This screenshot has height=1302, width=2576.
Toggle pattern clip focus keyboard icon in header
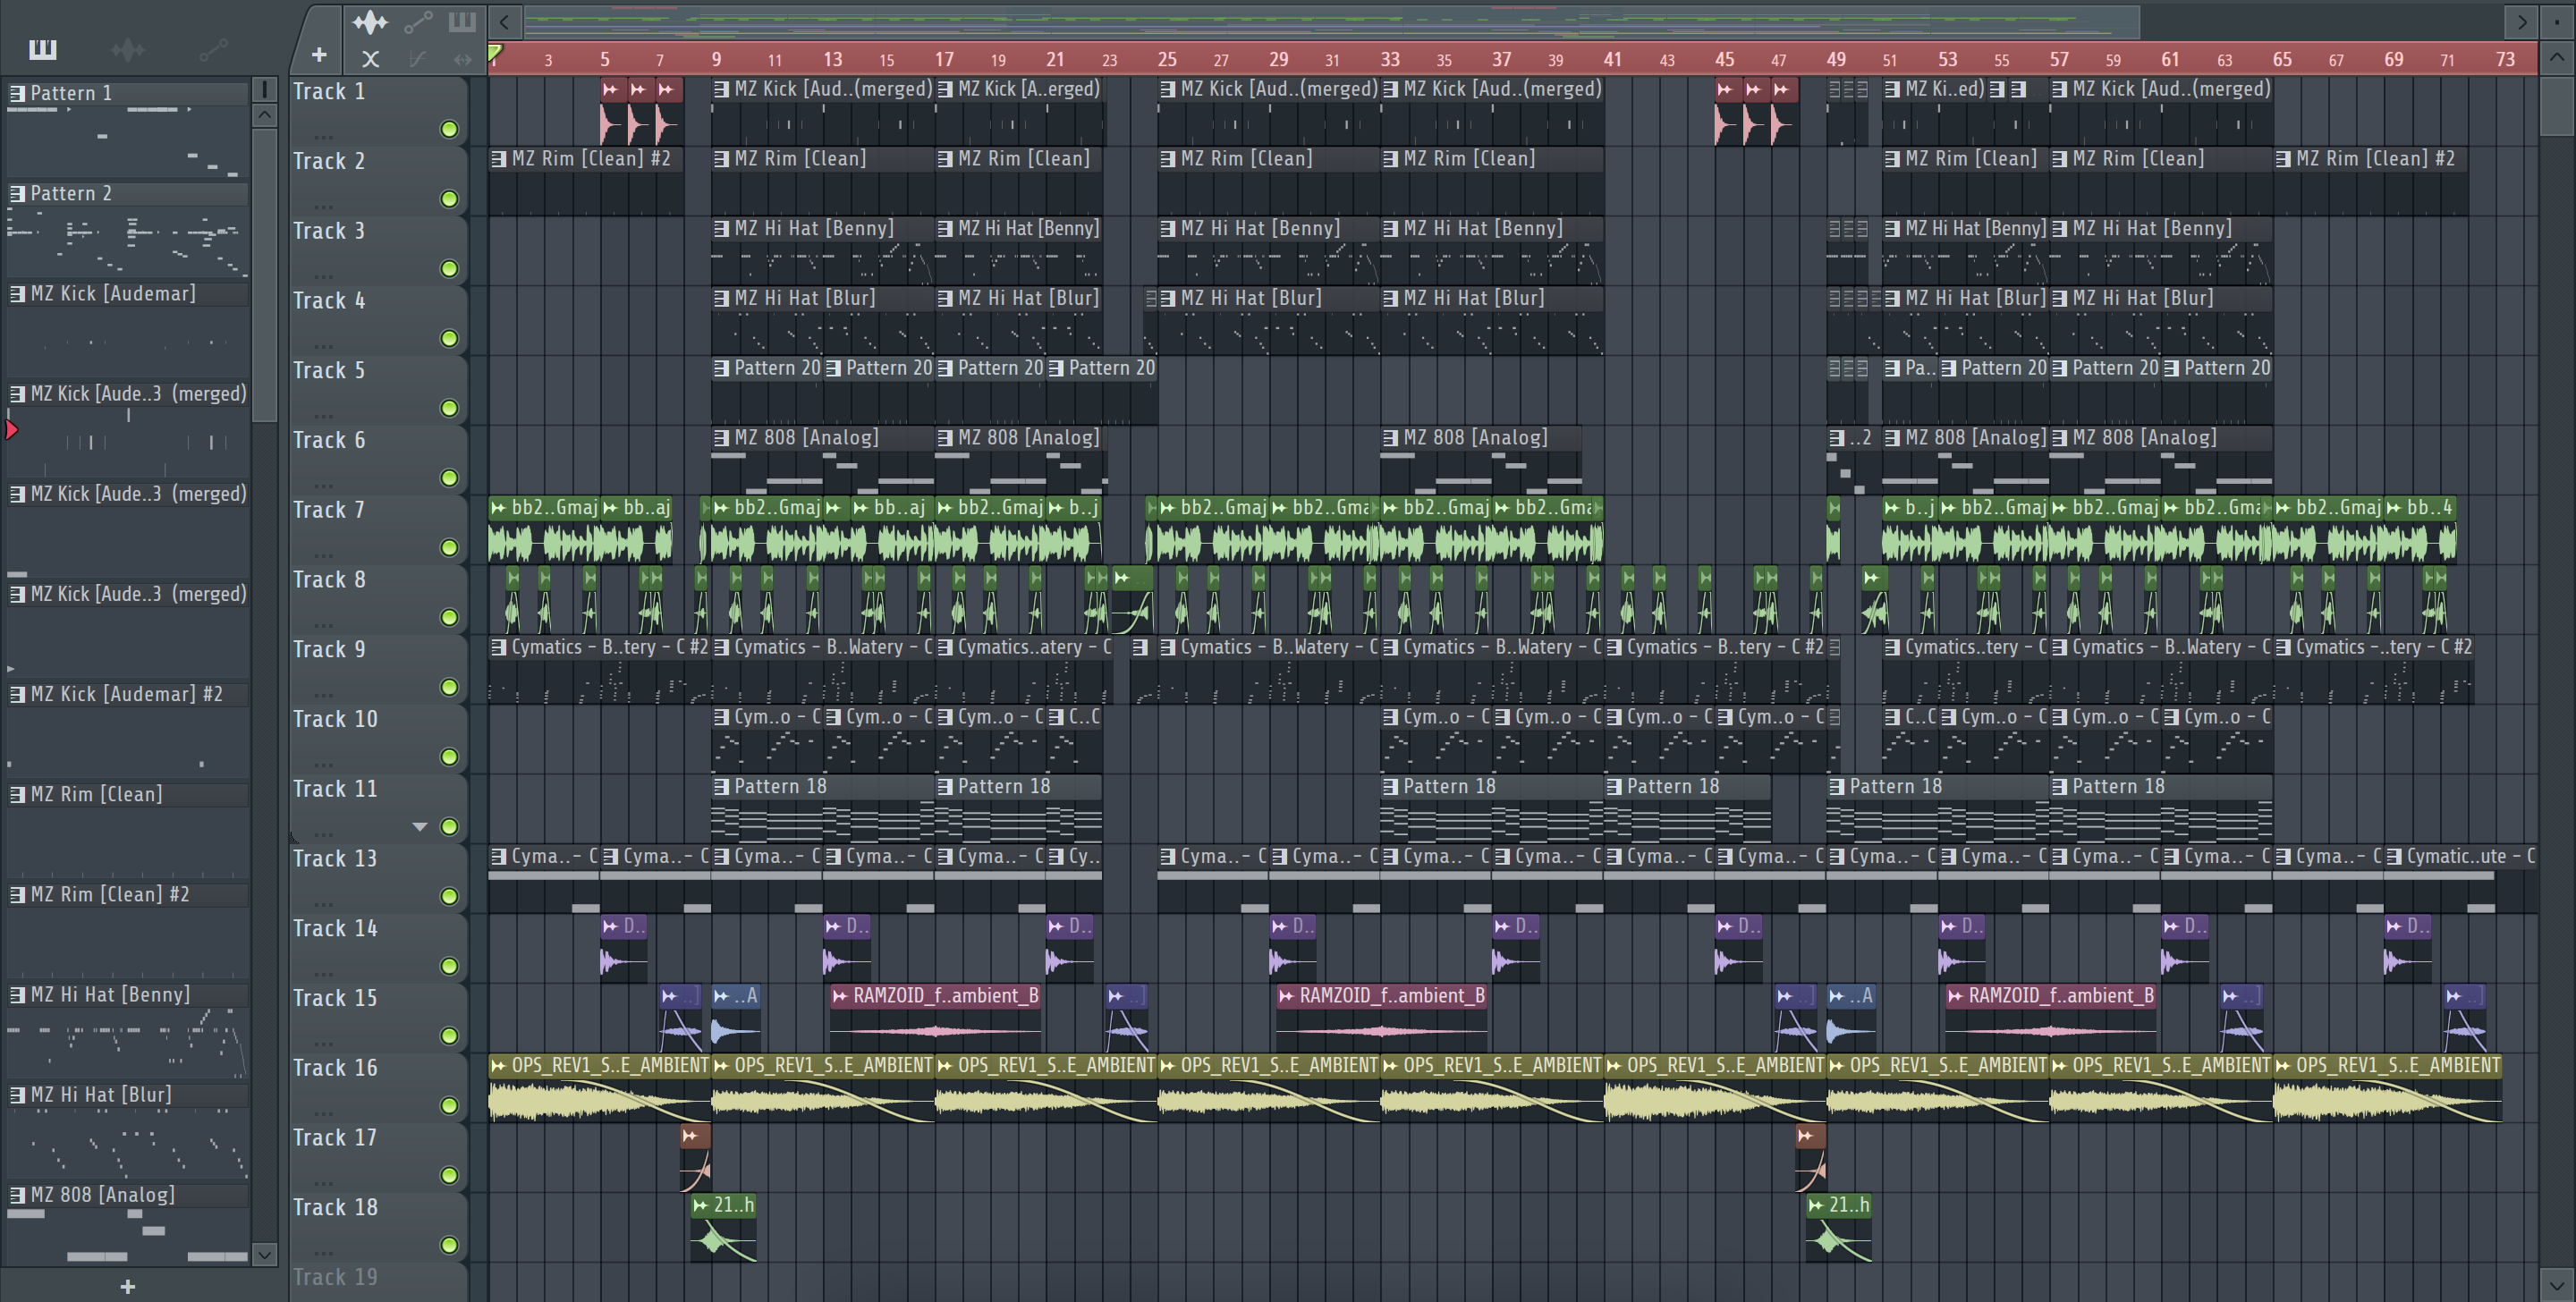pyautogui.click(x=462, y=21)
